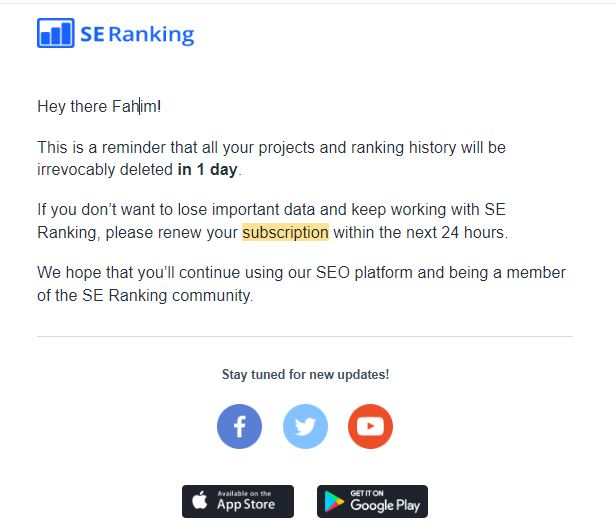Image resolution: width=616 pixels, height=530 pixels.
Task: Click the bold text in 1 day
Action: click(208, 169)
